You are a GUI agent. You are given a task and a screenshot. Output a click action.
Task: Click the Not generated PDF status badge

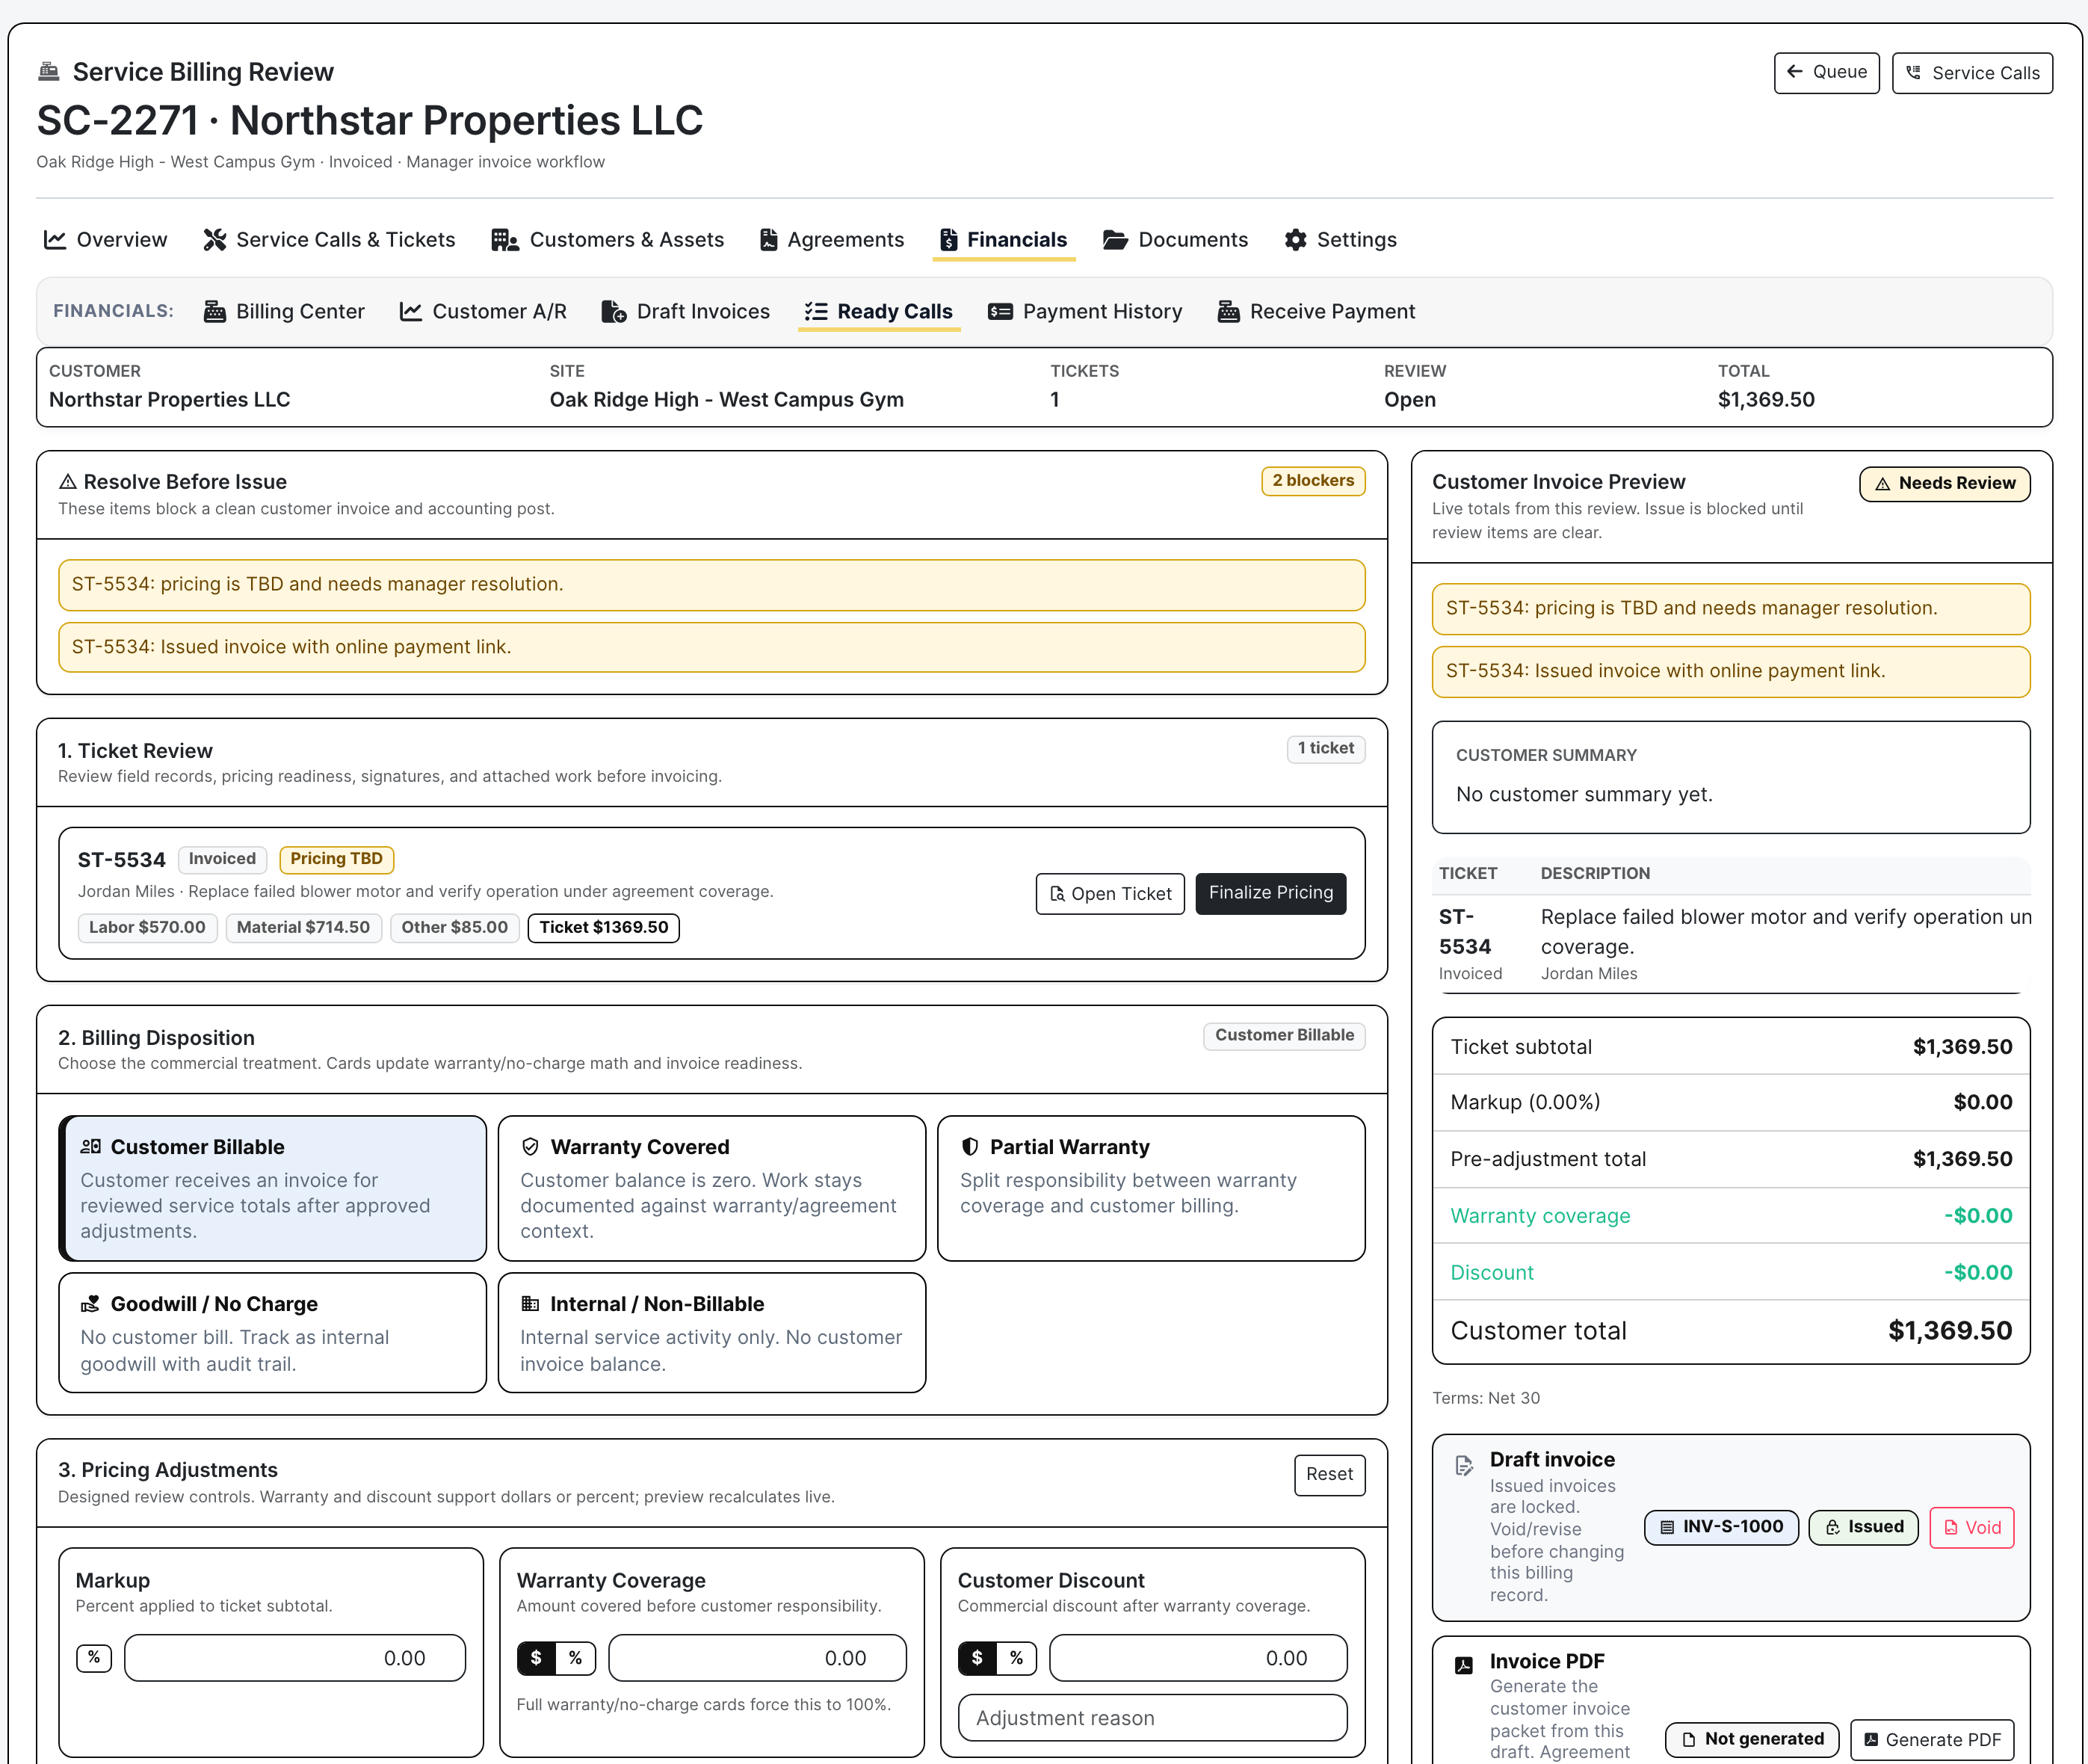coord(1752,1740)
